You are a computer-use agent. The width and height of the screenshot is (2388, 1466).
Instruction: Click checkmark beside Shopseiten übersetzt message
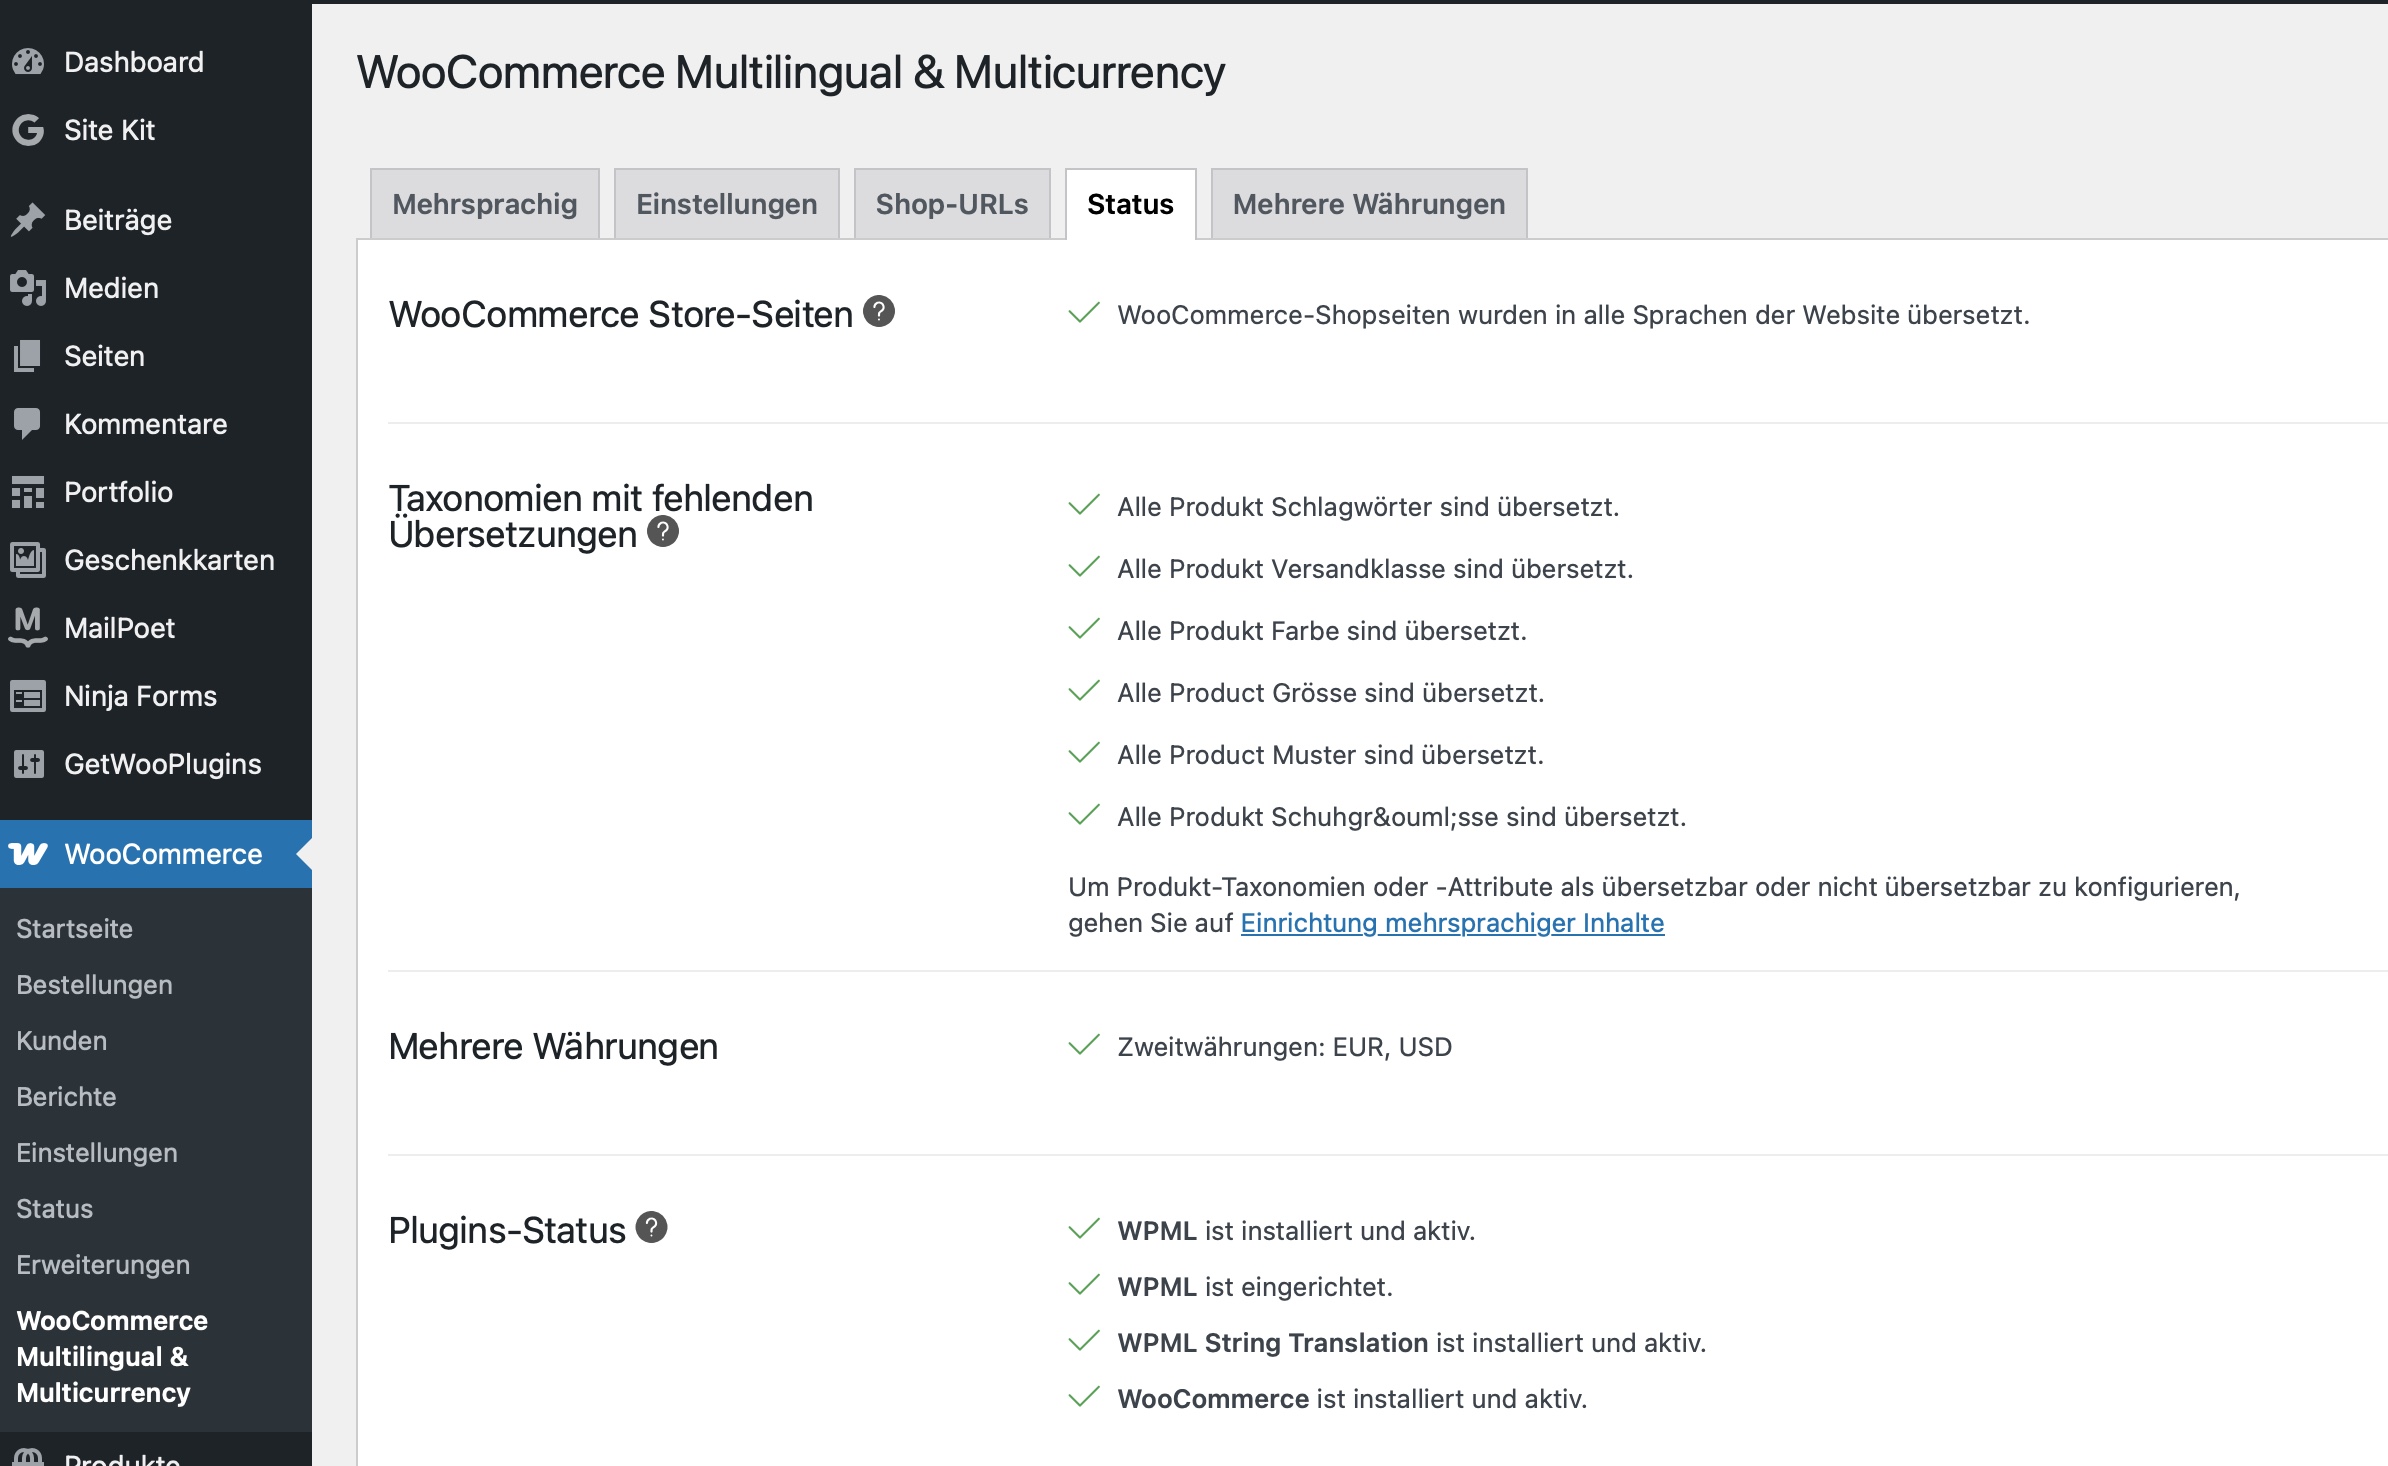[x=1084, y=313]
